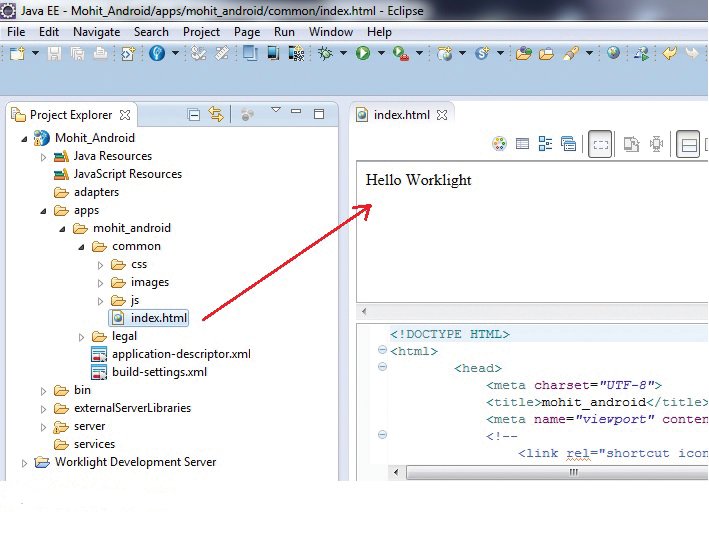This screenshot has width=709, height=555.
Task: Expand the Worklight Development Server node
Action: [x=25, y=463]
